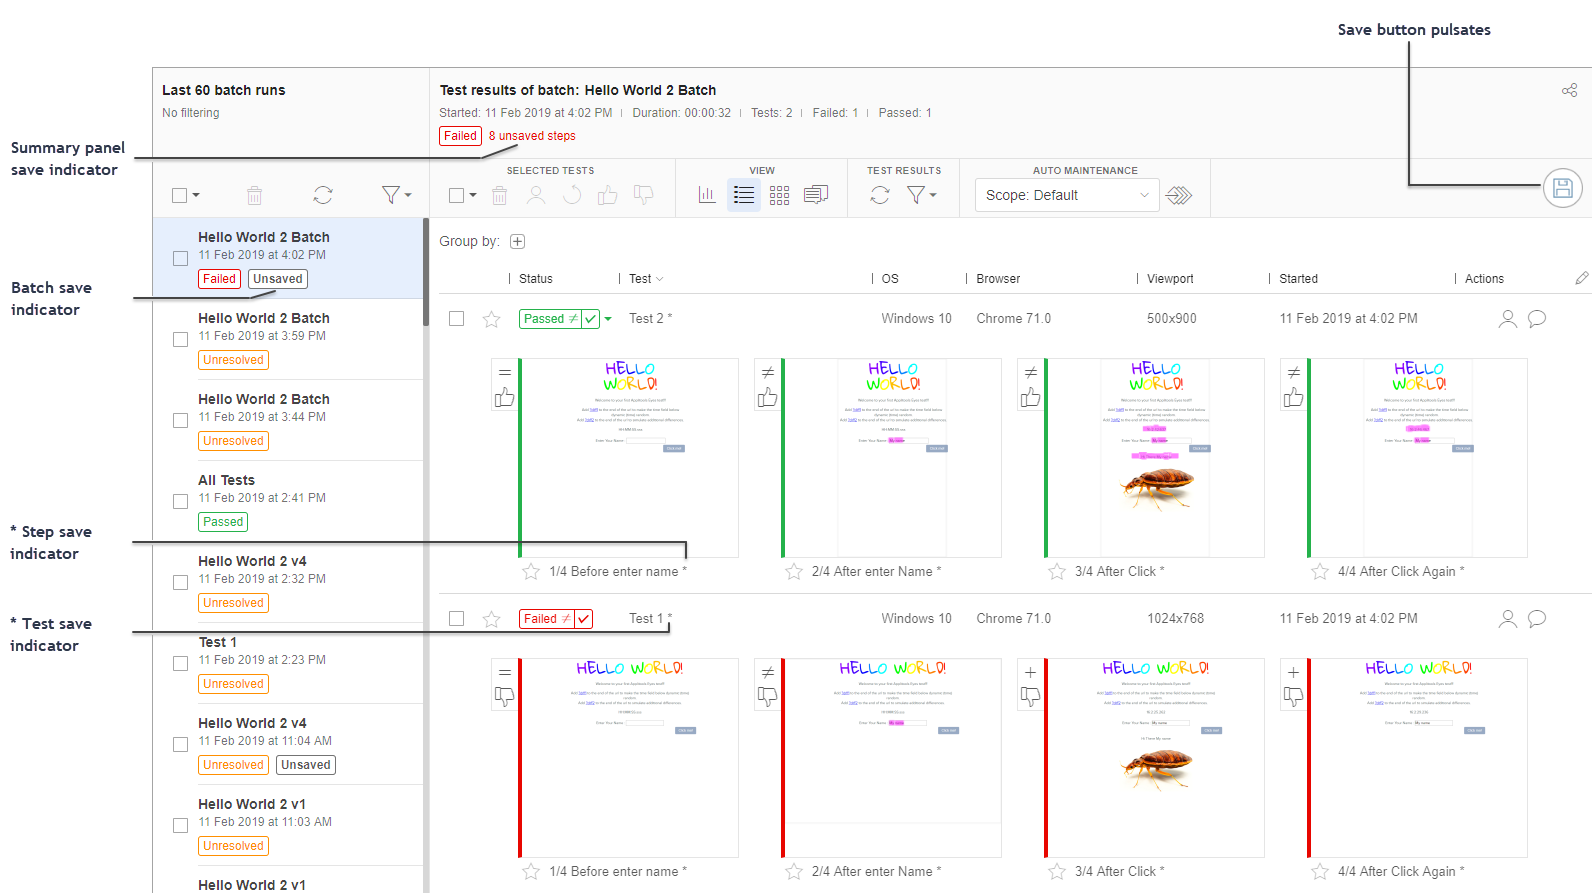Check the All Tests batch checkbox

tap(181, 501)
